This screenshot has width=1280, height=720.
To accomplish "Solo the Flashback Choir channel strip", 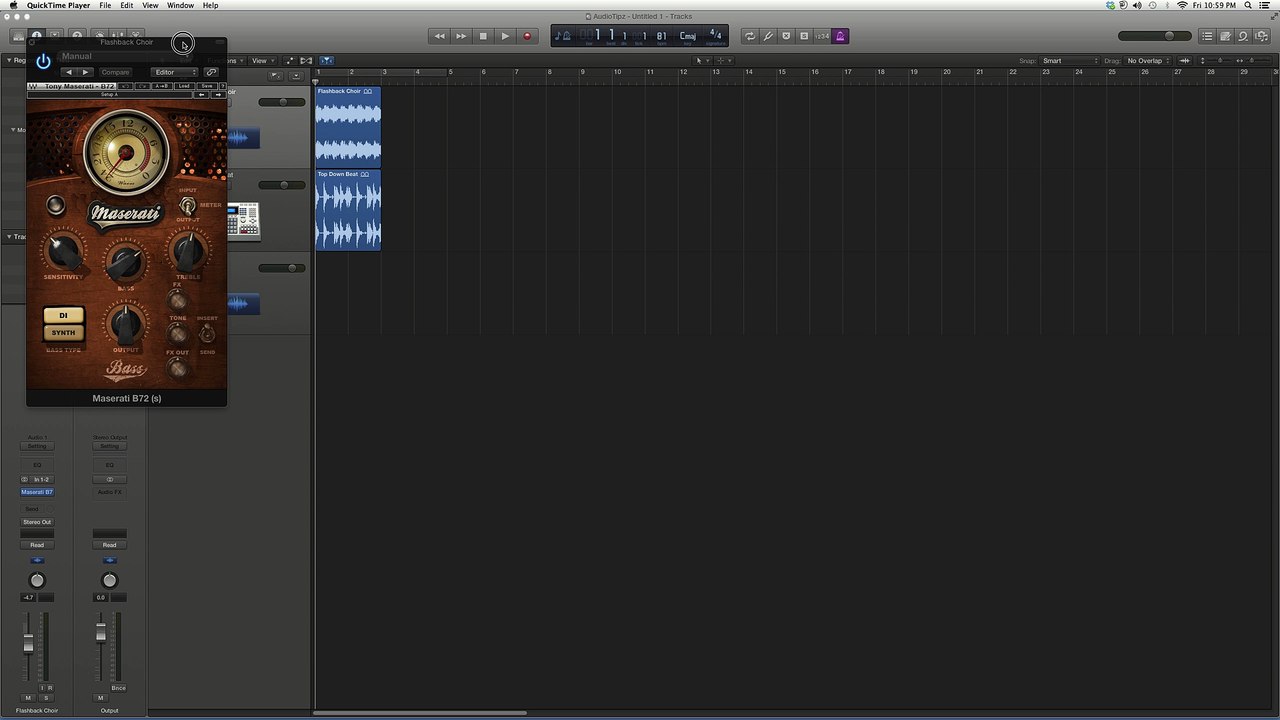I will 46,698.
